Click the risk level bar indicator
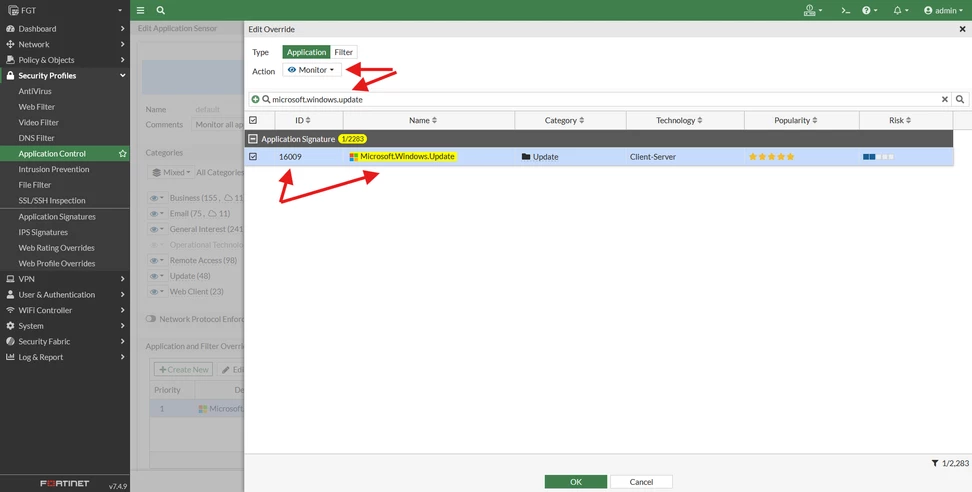Viewport: 972px width, 492px height. tap(878, 157)
